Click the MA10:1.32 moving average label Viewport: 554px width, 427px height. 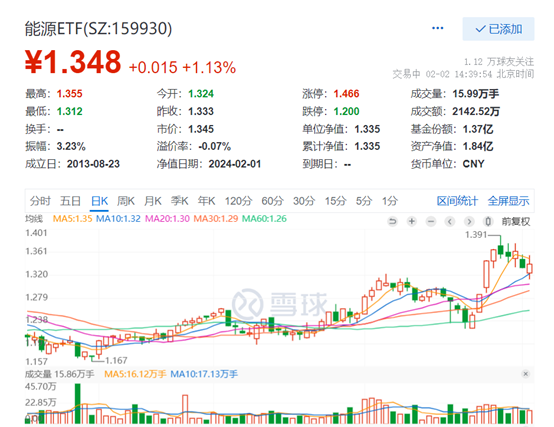(118, 219)
